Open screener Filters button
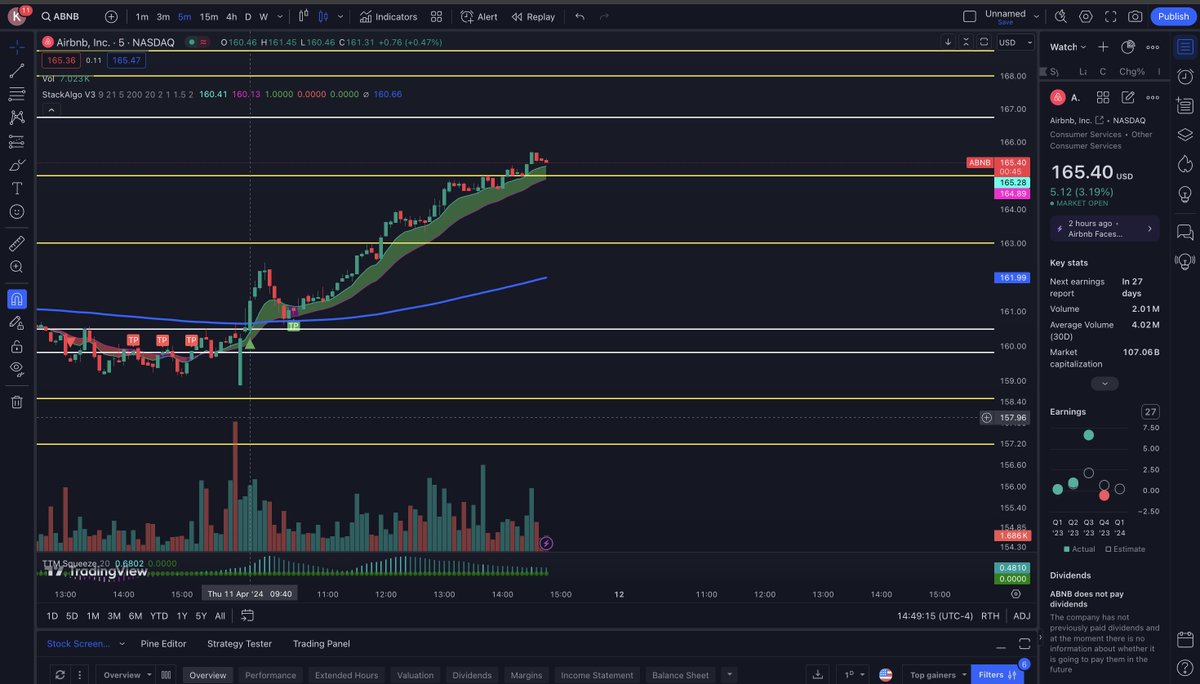Image resolution: width=1200 pixels, height=684 pixels. 997,675
